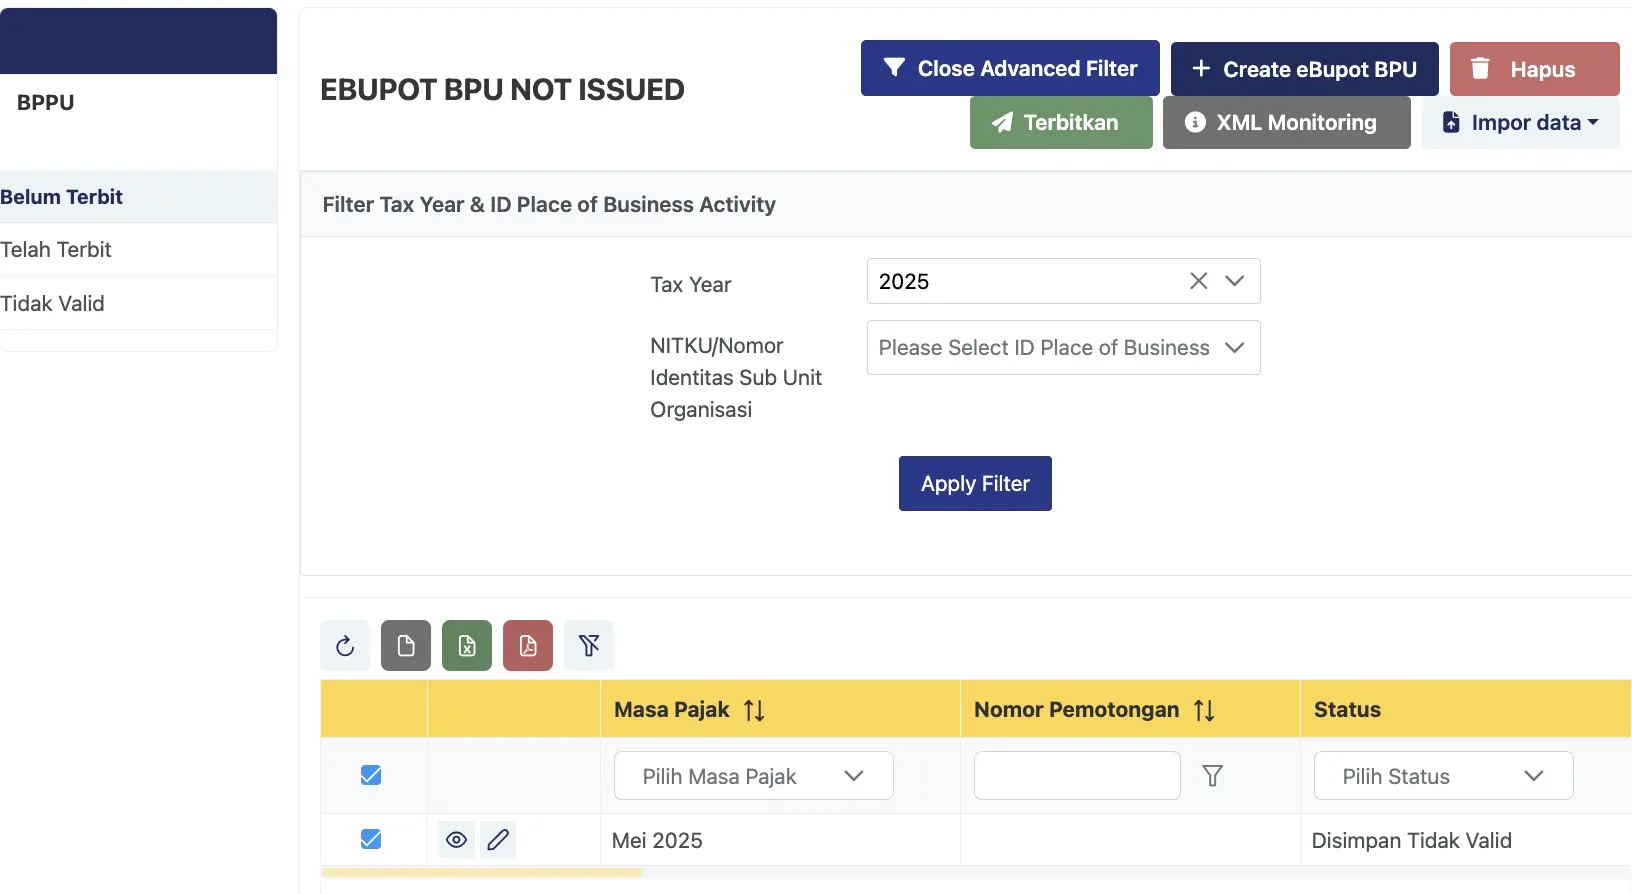Click funnel icon next to Nomor Pemotongan filter

pos(1212,776)
